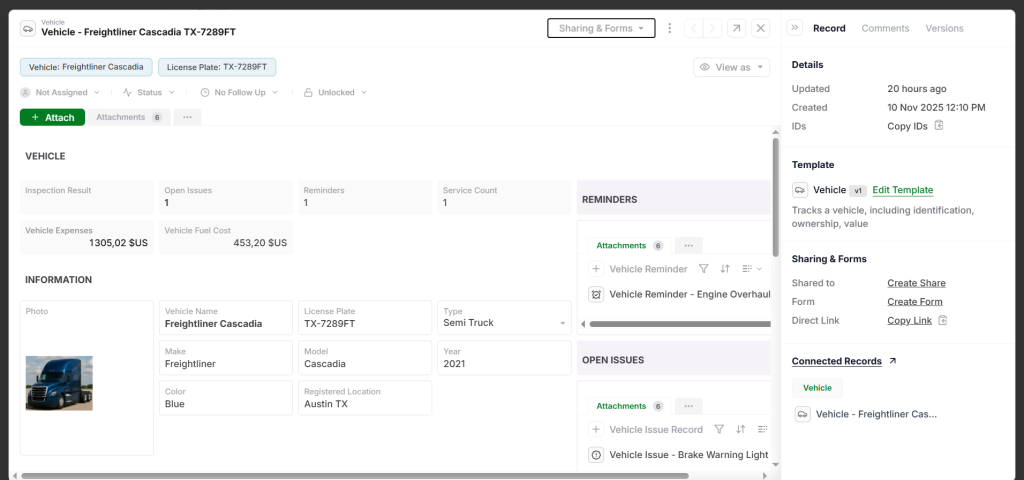The image size is (1024, 480).
Task: Toggle the Unlocked lock state dropdown
Action: click(336, 93)
